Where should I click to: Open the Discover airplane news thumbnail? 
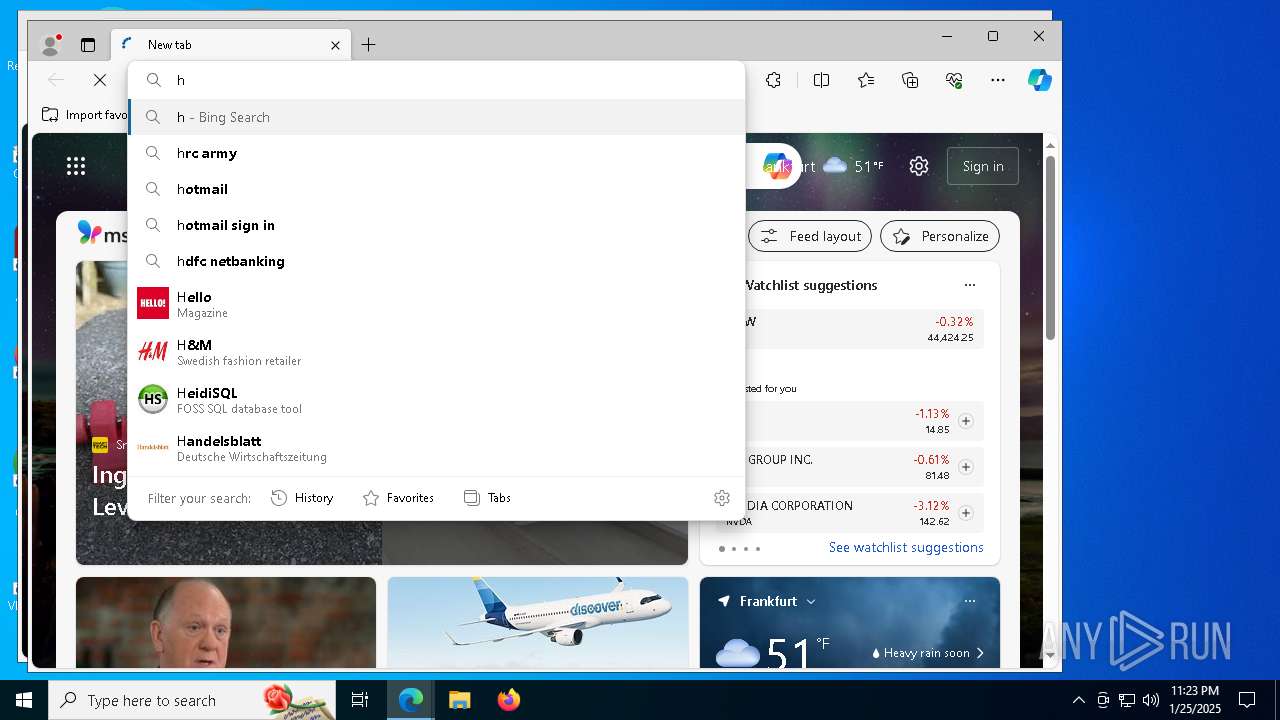pyautogui.click(x=538, y=622)
